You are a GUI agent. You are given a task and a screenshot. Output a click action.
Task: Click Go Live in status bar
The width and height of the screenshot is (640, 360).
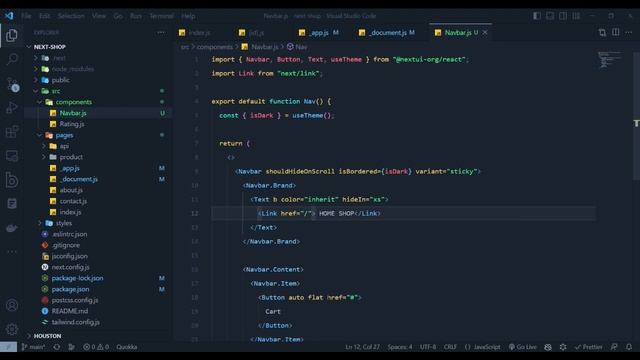pyautogui.click(x=523, y=347)
